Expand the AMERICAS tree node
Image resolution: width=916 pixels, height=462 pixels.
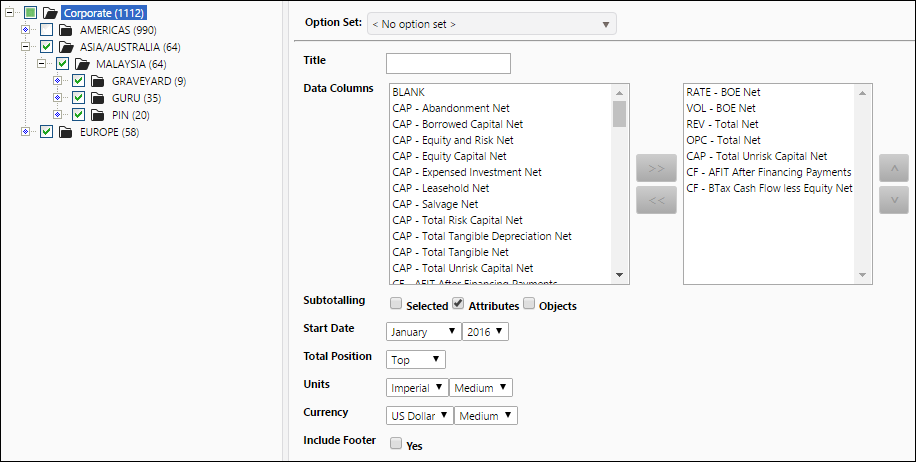(25, 30)
